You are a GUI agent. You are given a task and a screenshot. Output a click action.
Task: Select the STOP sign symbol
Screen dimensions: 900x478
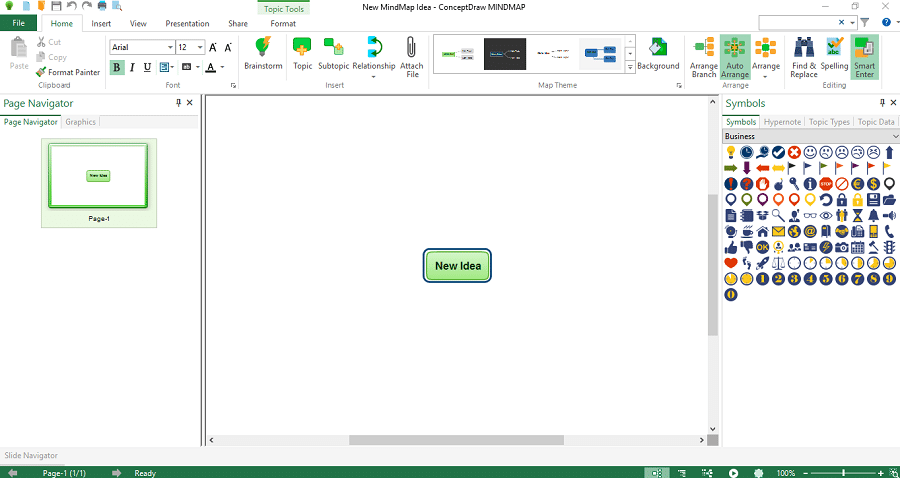(x=826, y=184)
